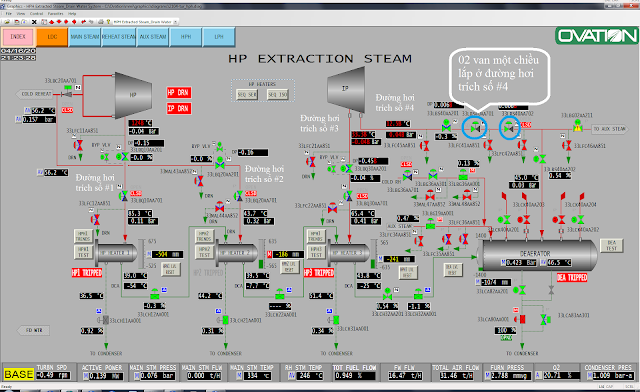Select extraction #1 valve 33LBQ10AA701
This screenshot has height=392, width=640.
pos(123,196)
